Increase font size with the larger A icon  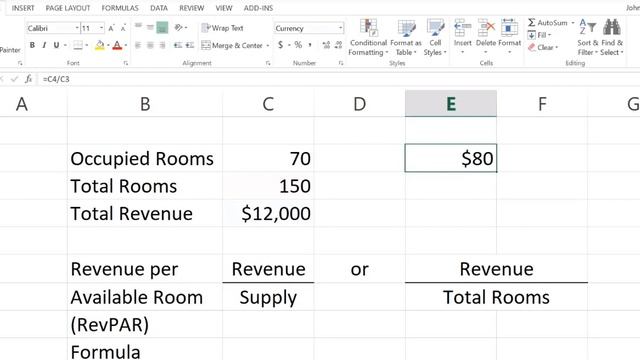(111, 28)
